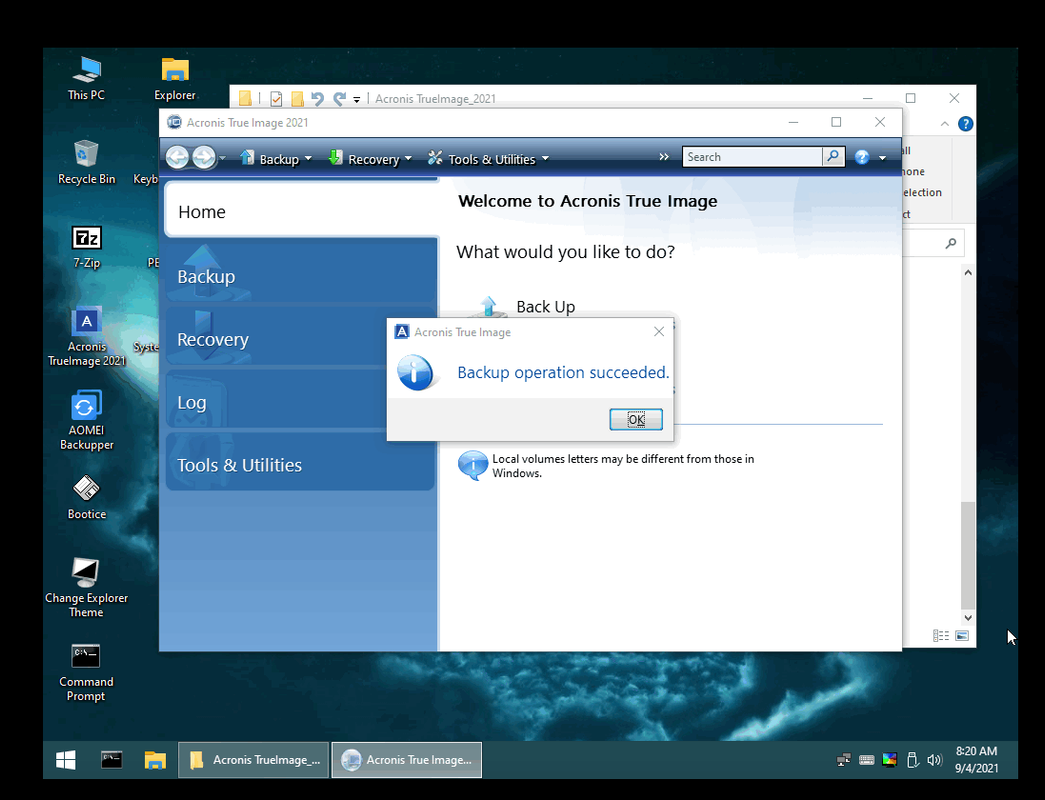Open the Bootice desktop icon

point(86,497)
